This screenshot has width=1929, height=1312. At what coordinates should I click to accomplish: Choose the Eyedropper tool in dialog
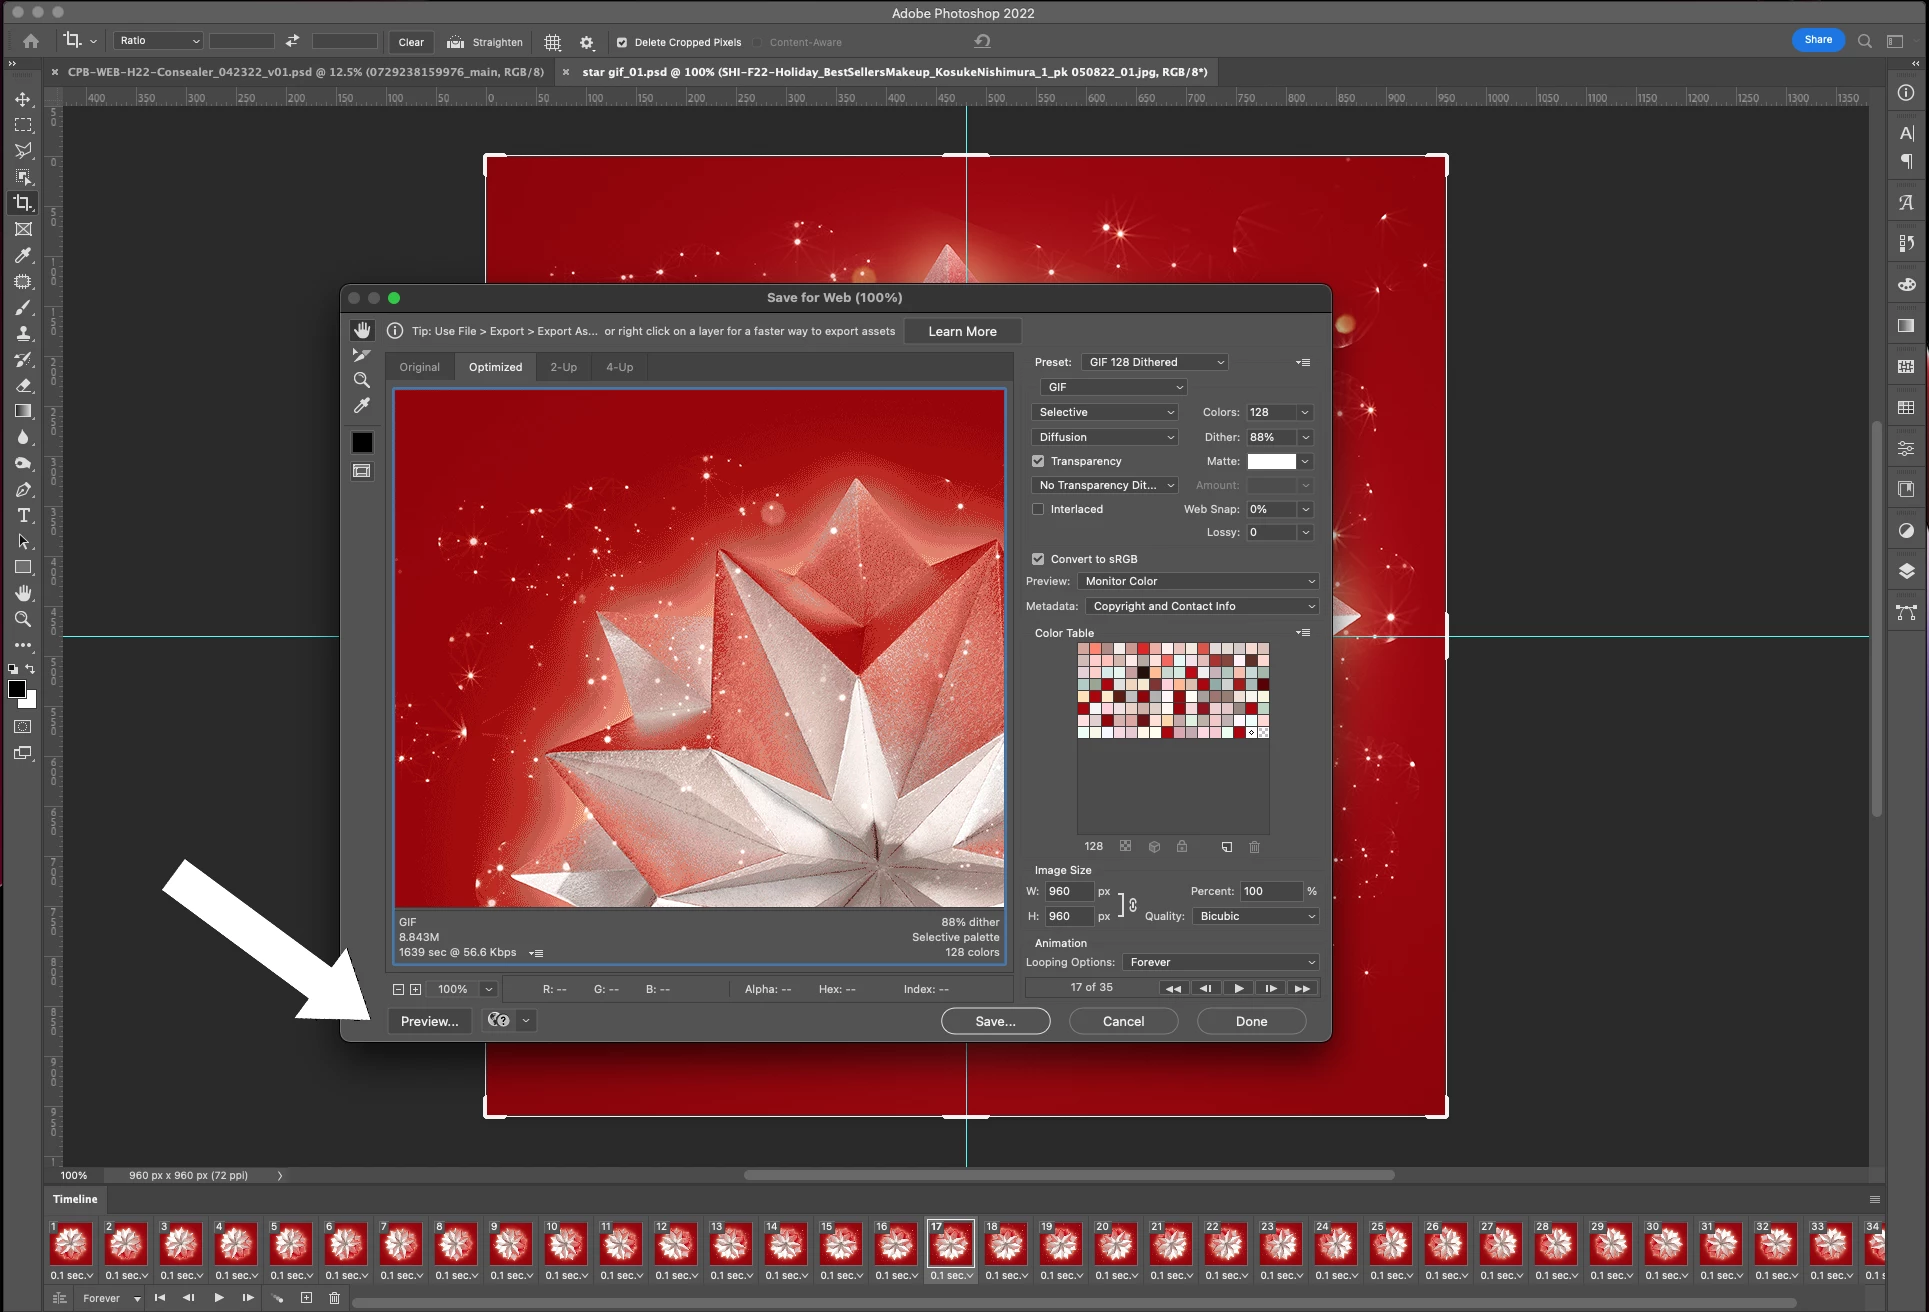362,405
